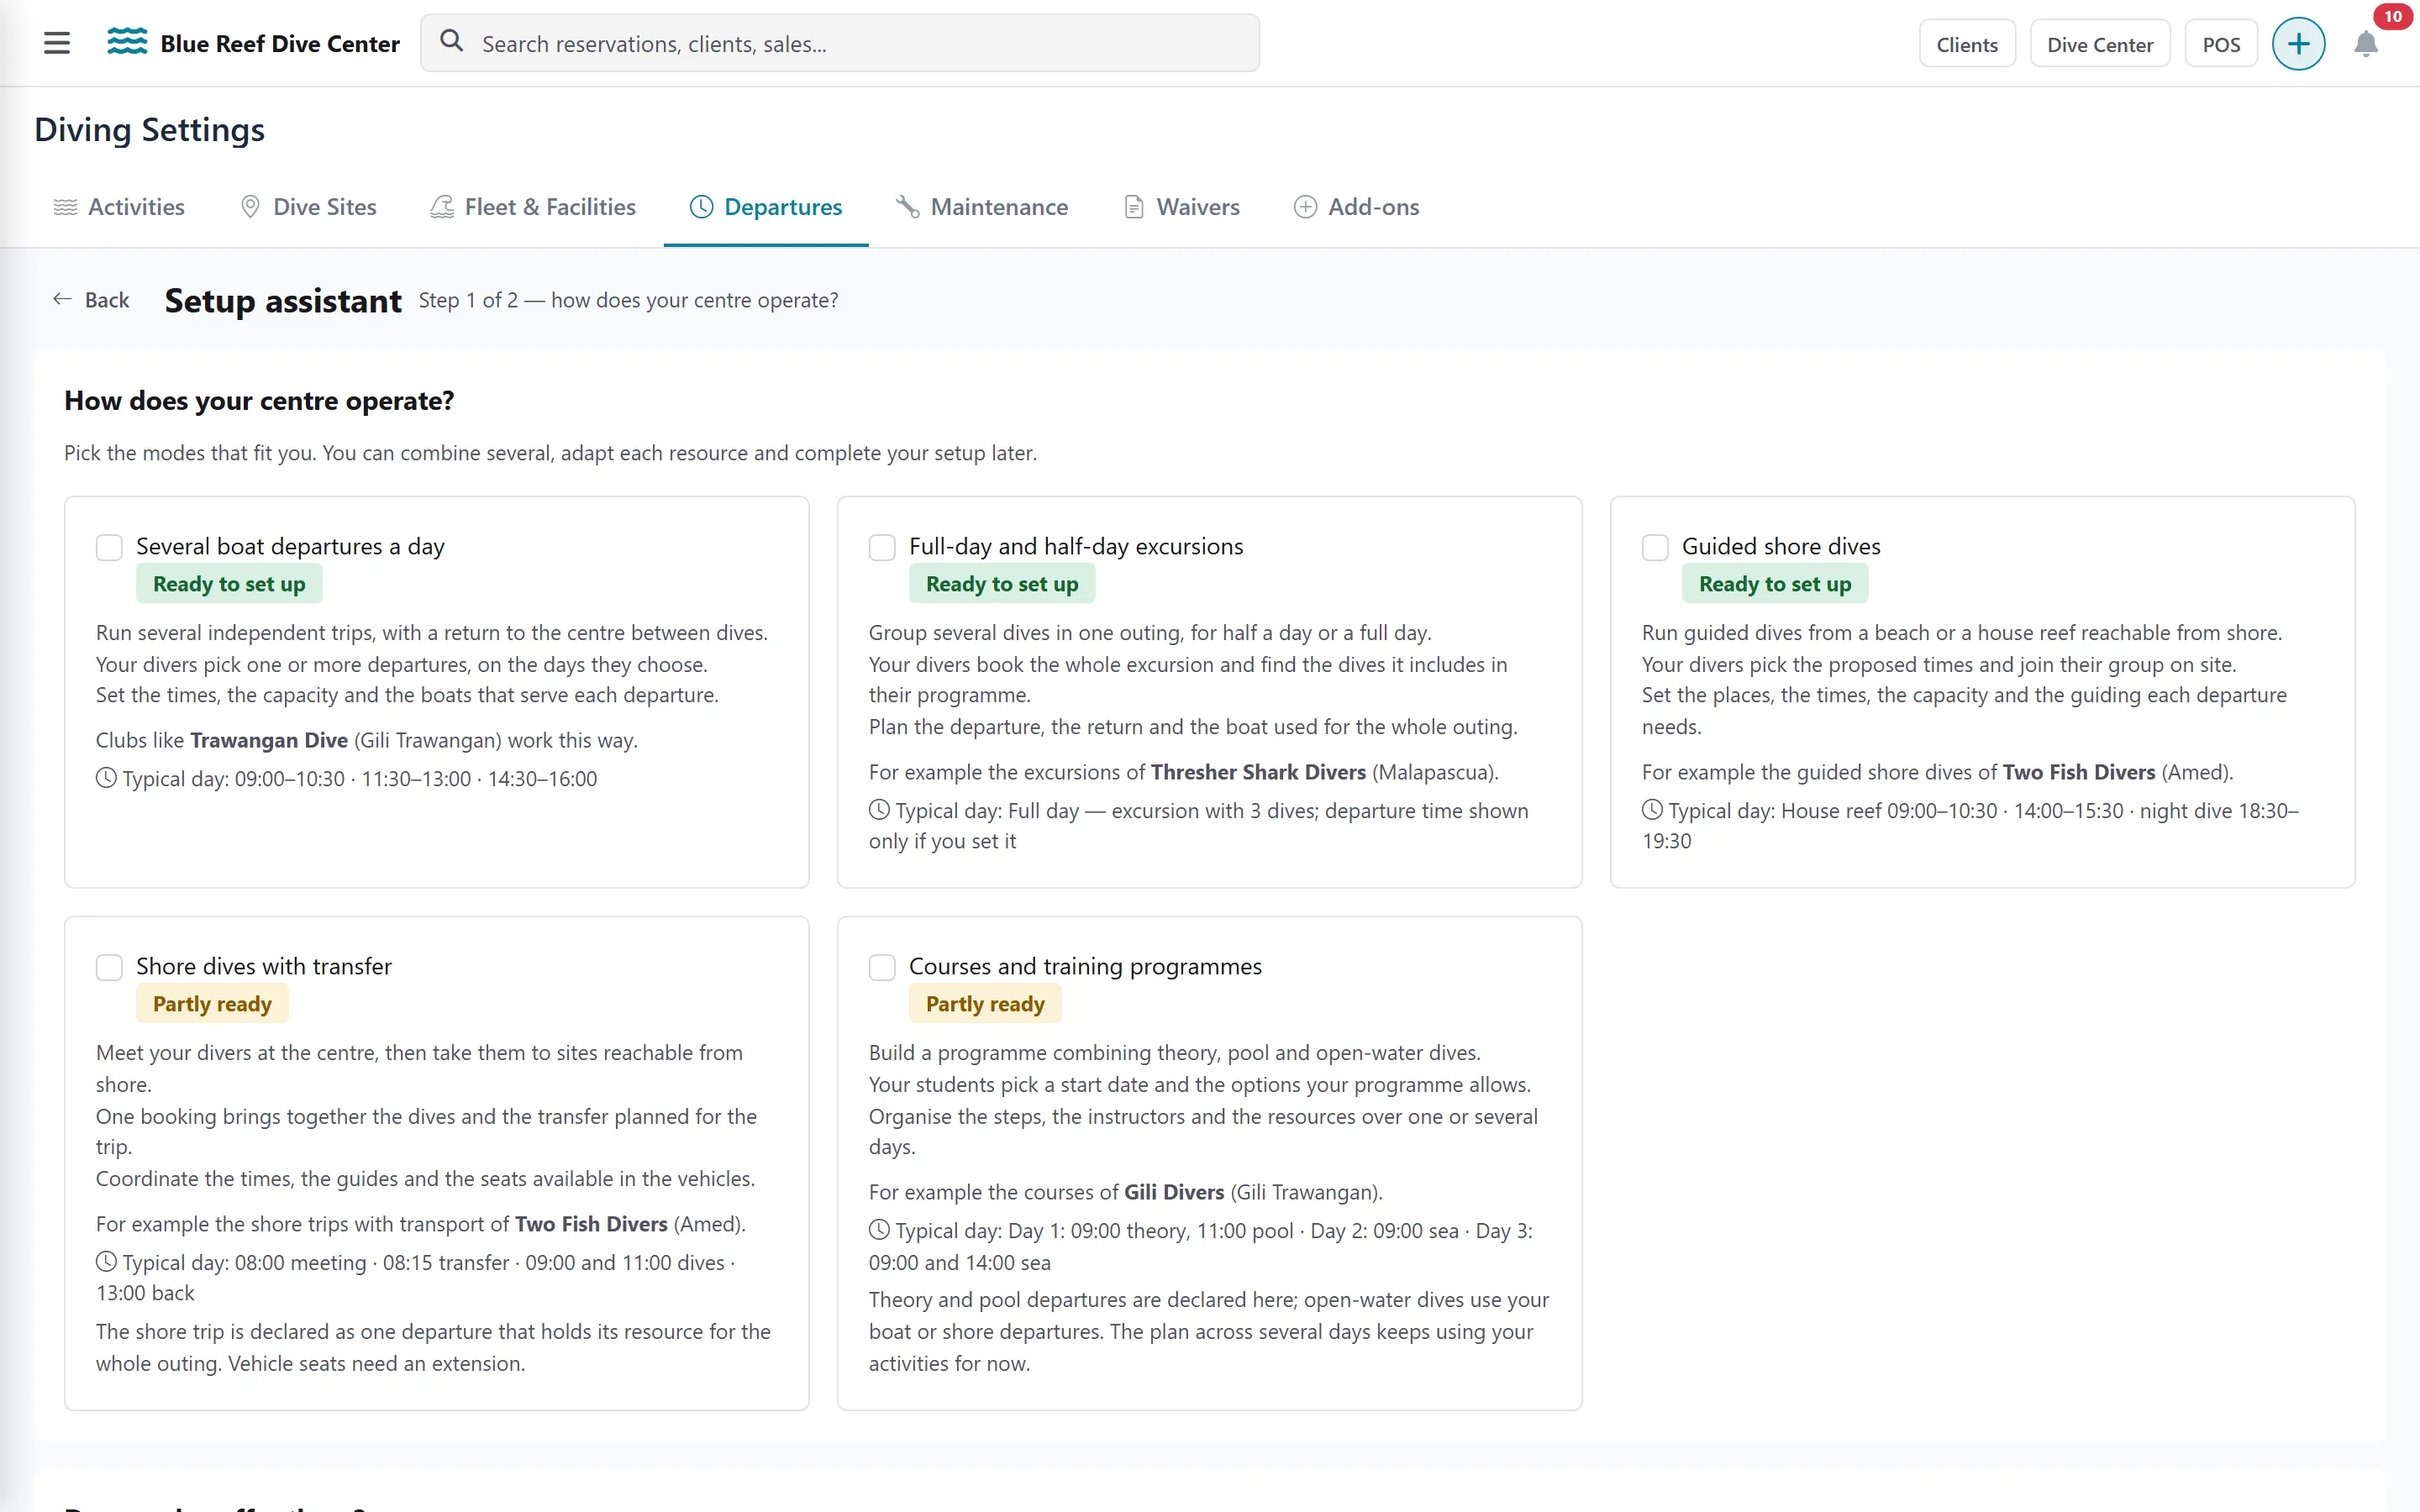Click the Blue Reef wave logo
The width and height of the screenshot is (2420, 1512).
(x=127, y=42)
